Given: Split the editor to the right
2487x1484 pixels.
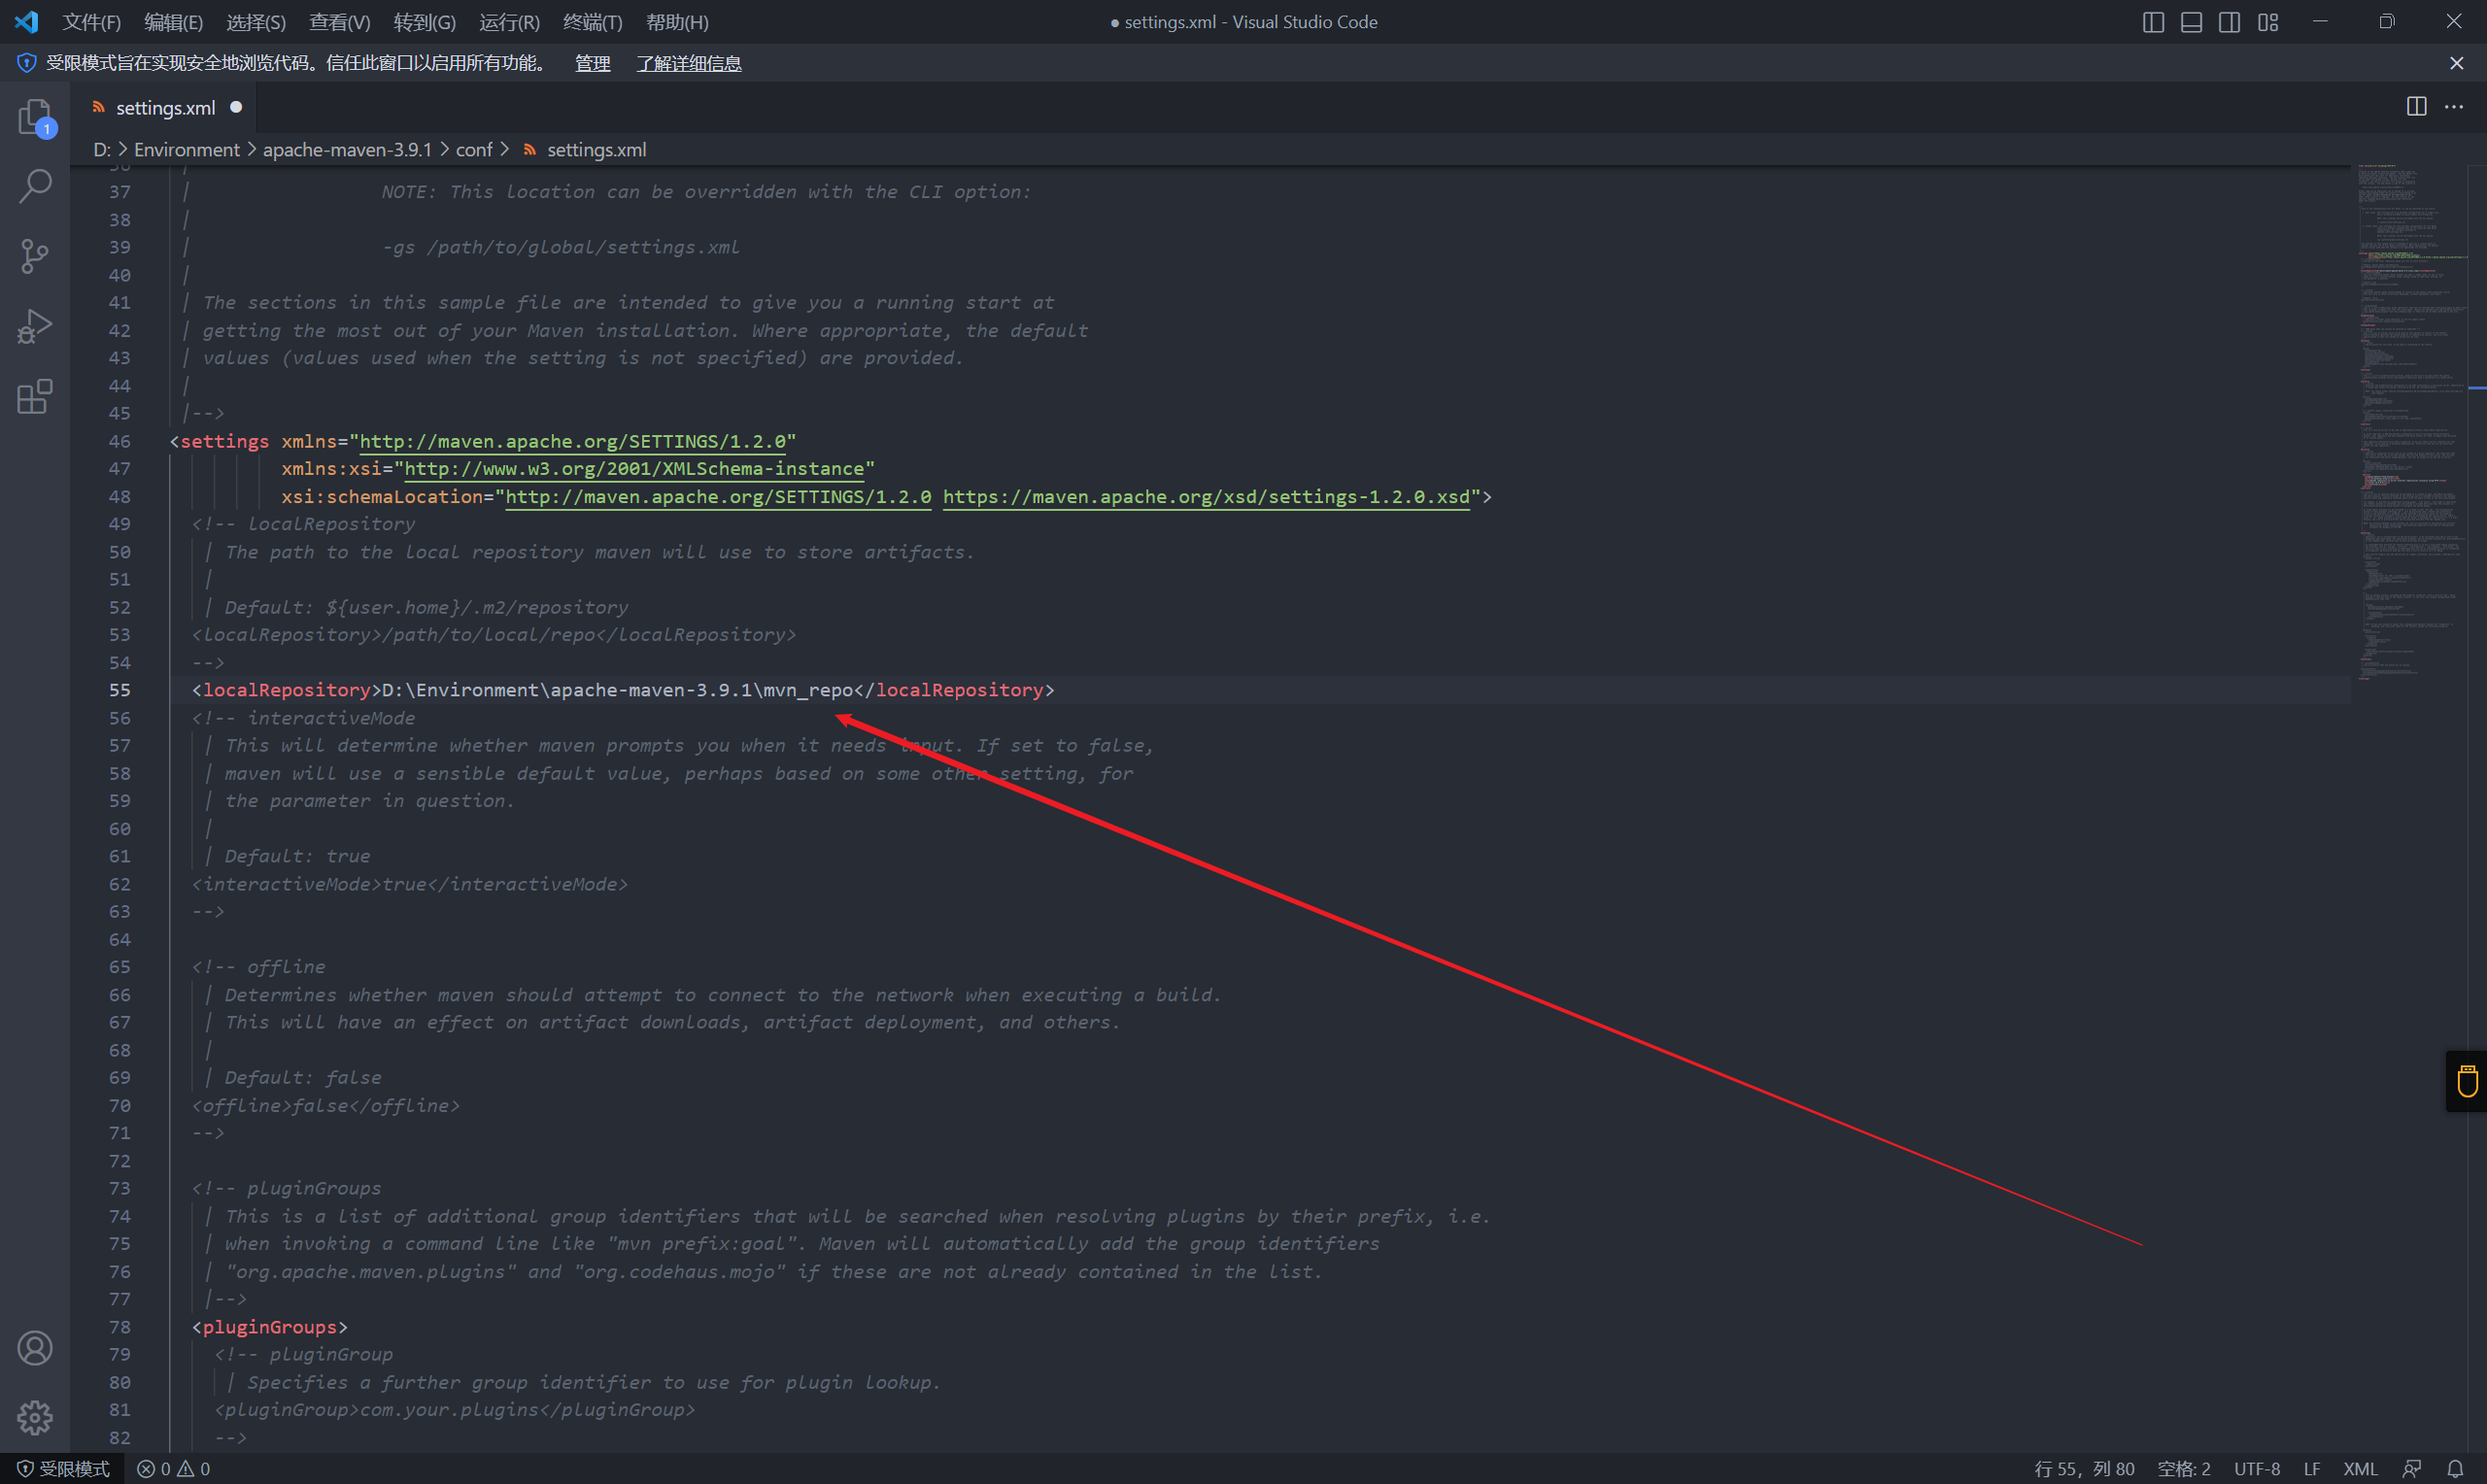Looking at the screenshot, I should coord(2416,106).
